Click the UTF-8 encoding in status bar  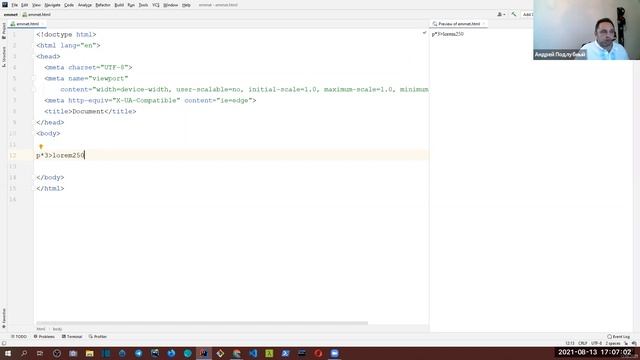[596, 343]
